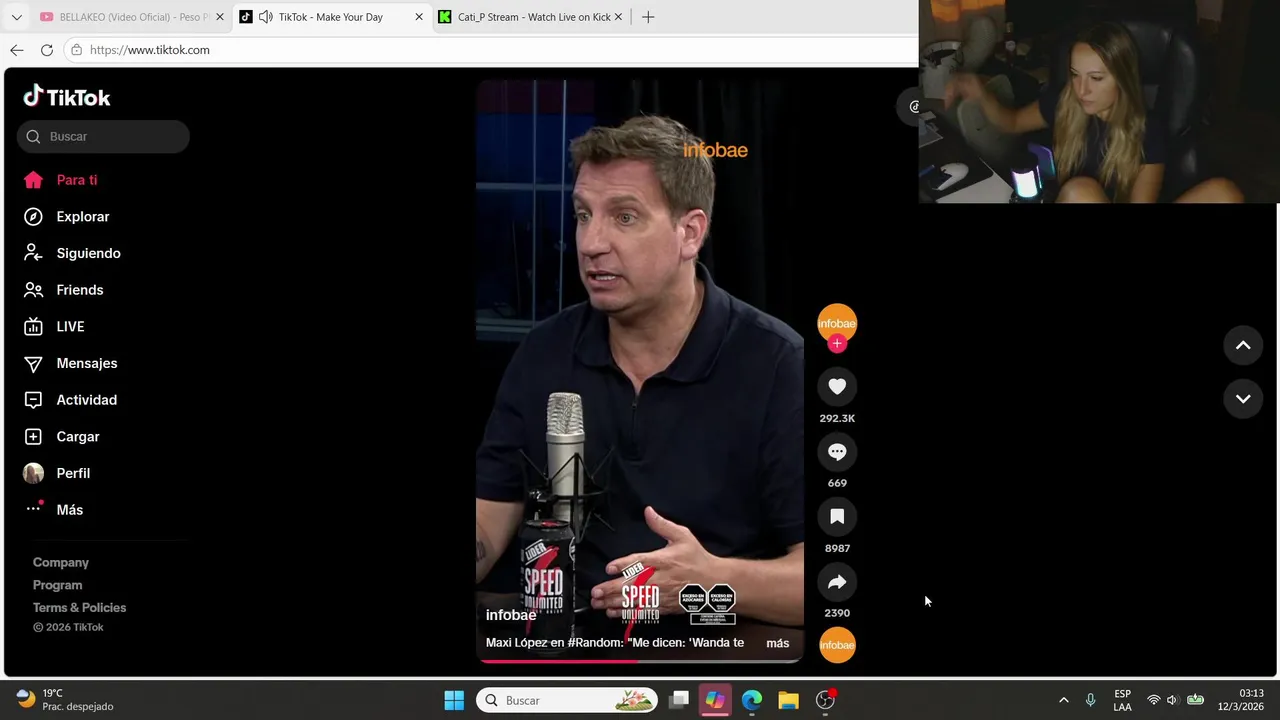Viewport: 1280px width, 720px height.
Task: Close the BELLAKEO browser tab
Action: coord(220,17)
